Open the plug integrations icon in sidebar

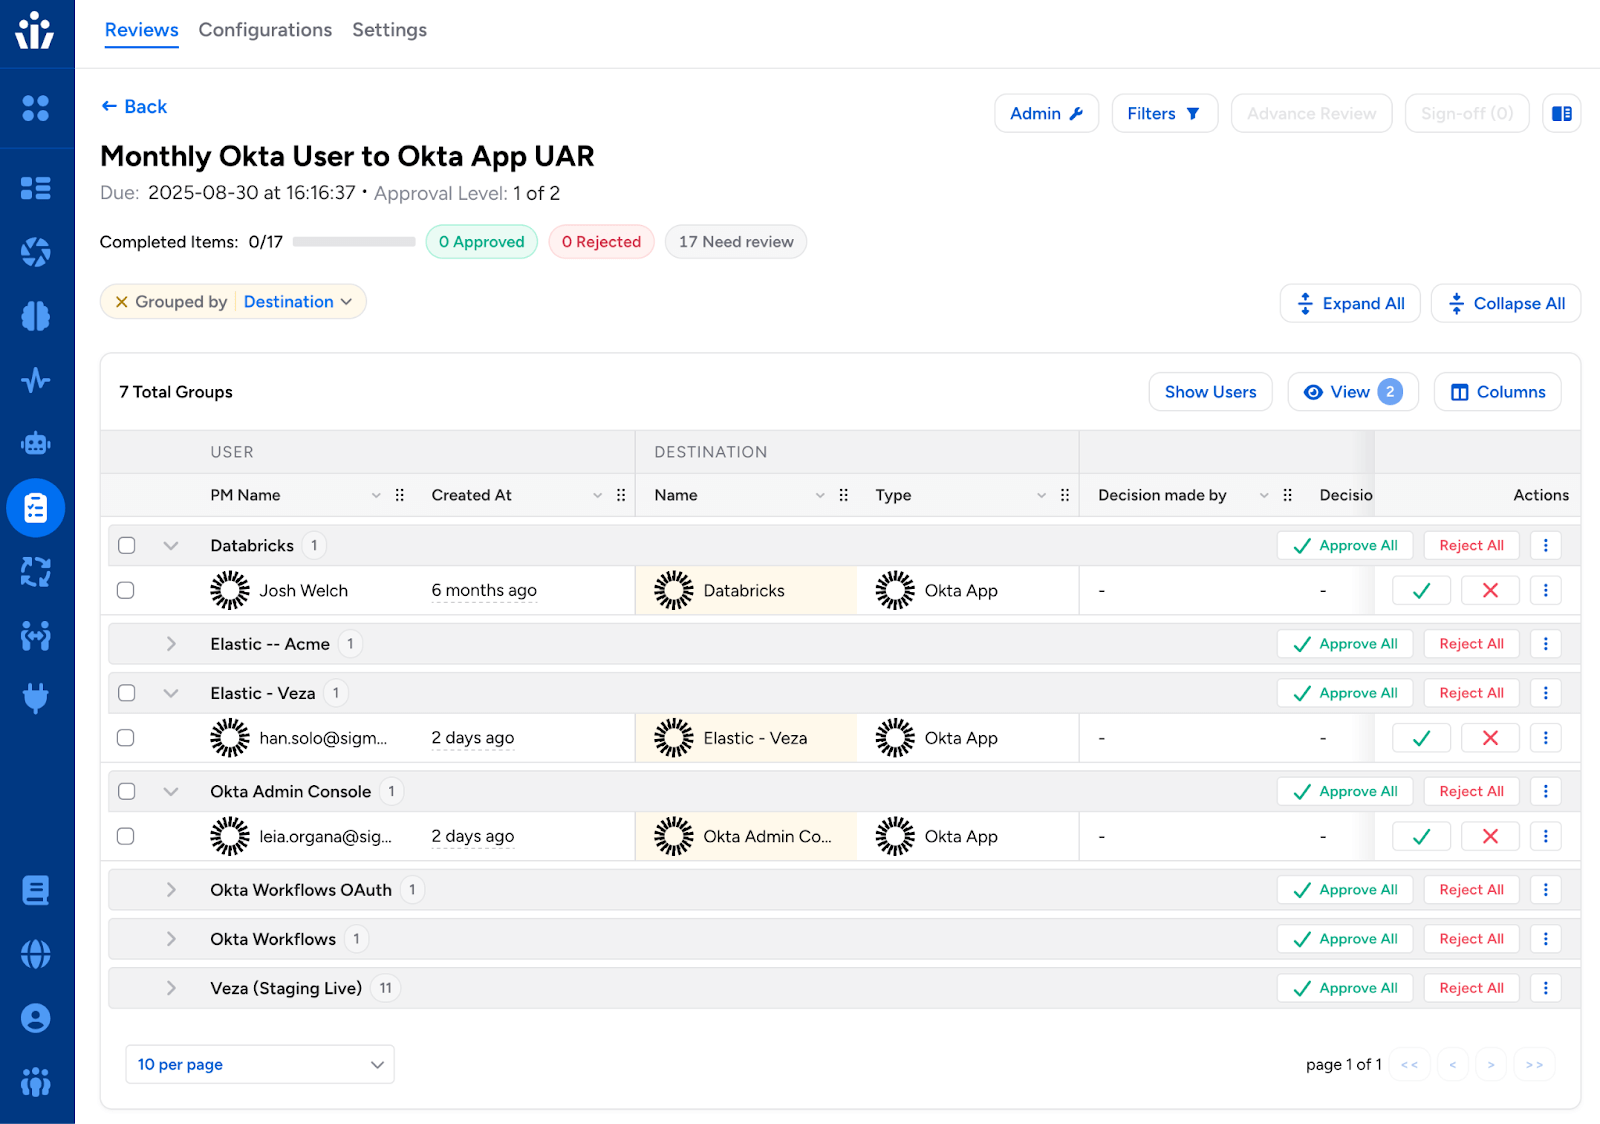(36, 697)
